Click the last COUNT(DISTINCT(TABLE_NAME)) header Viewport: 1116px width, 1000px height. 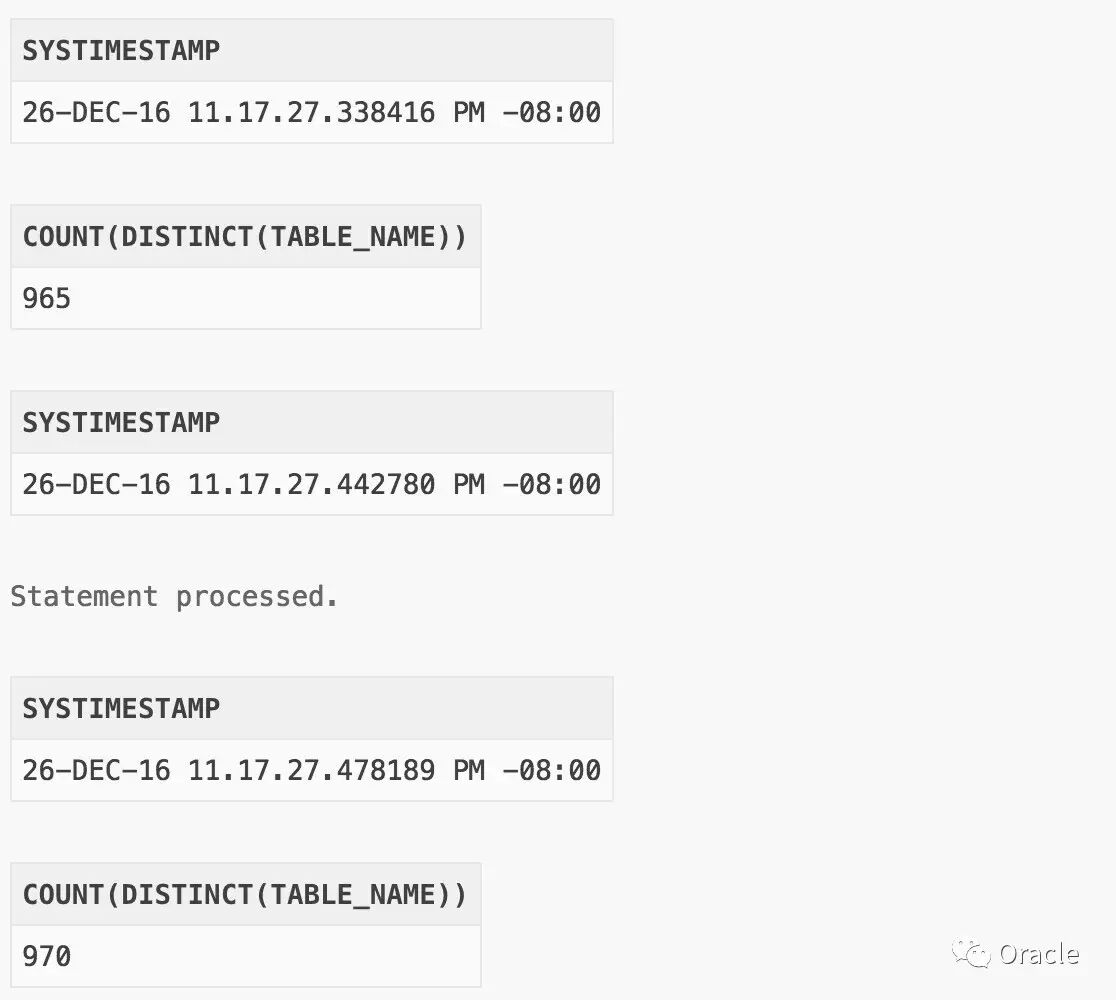[245, 895]
